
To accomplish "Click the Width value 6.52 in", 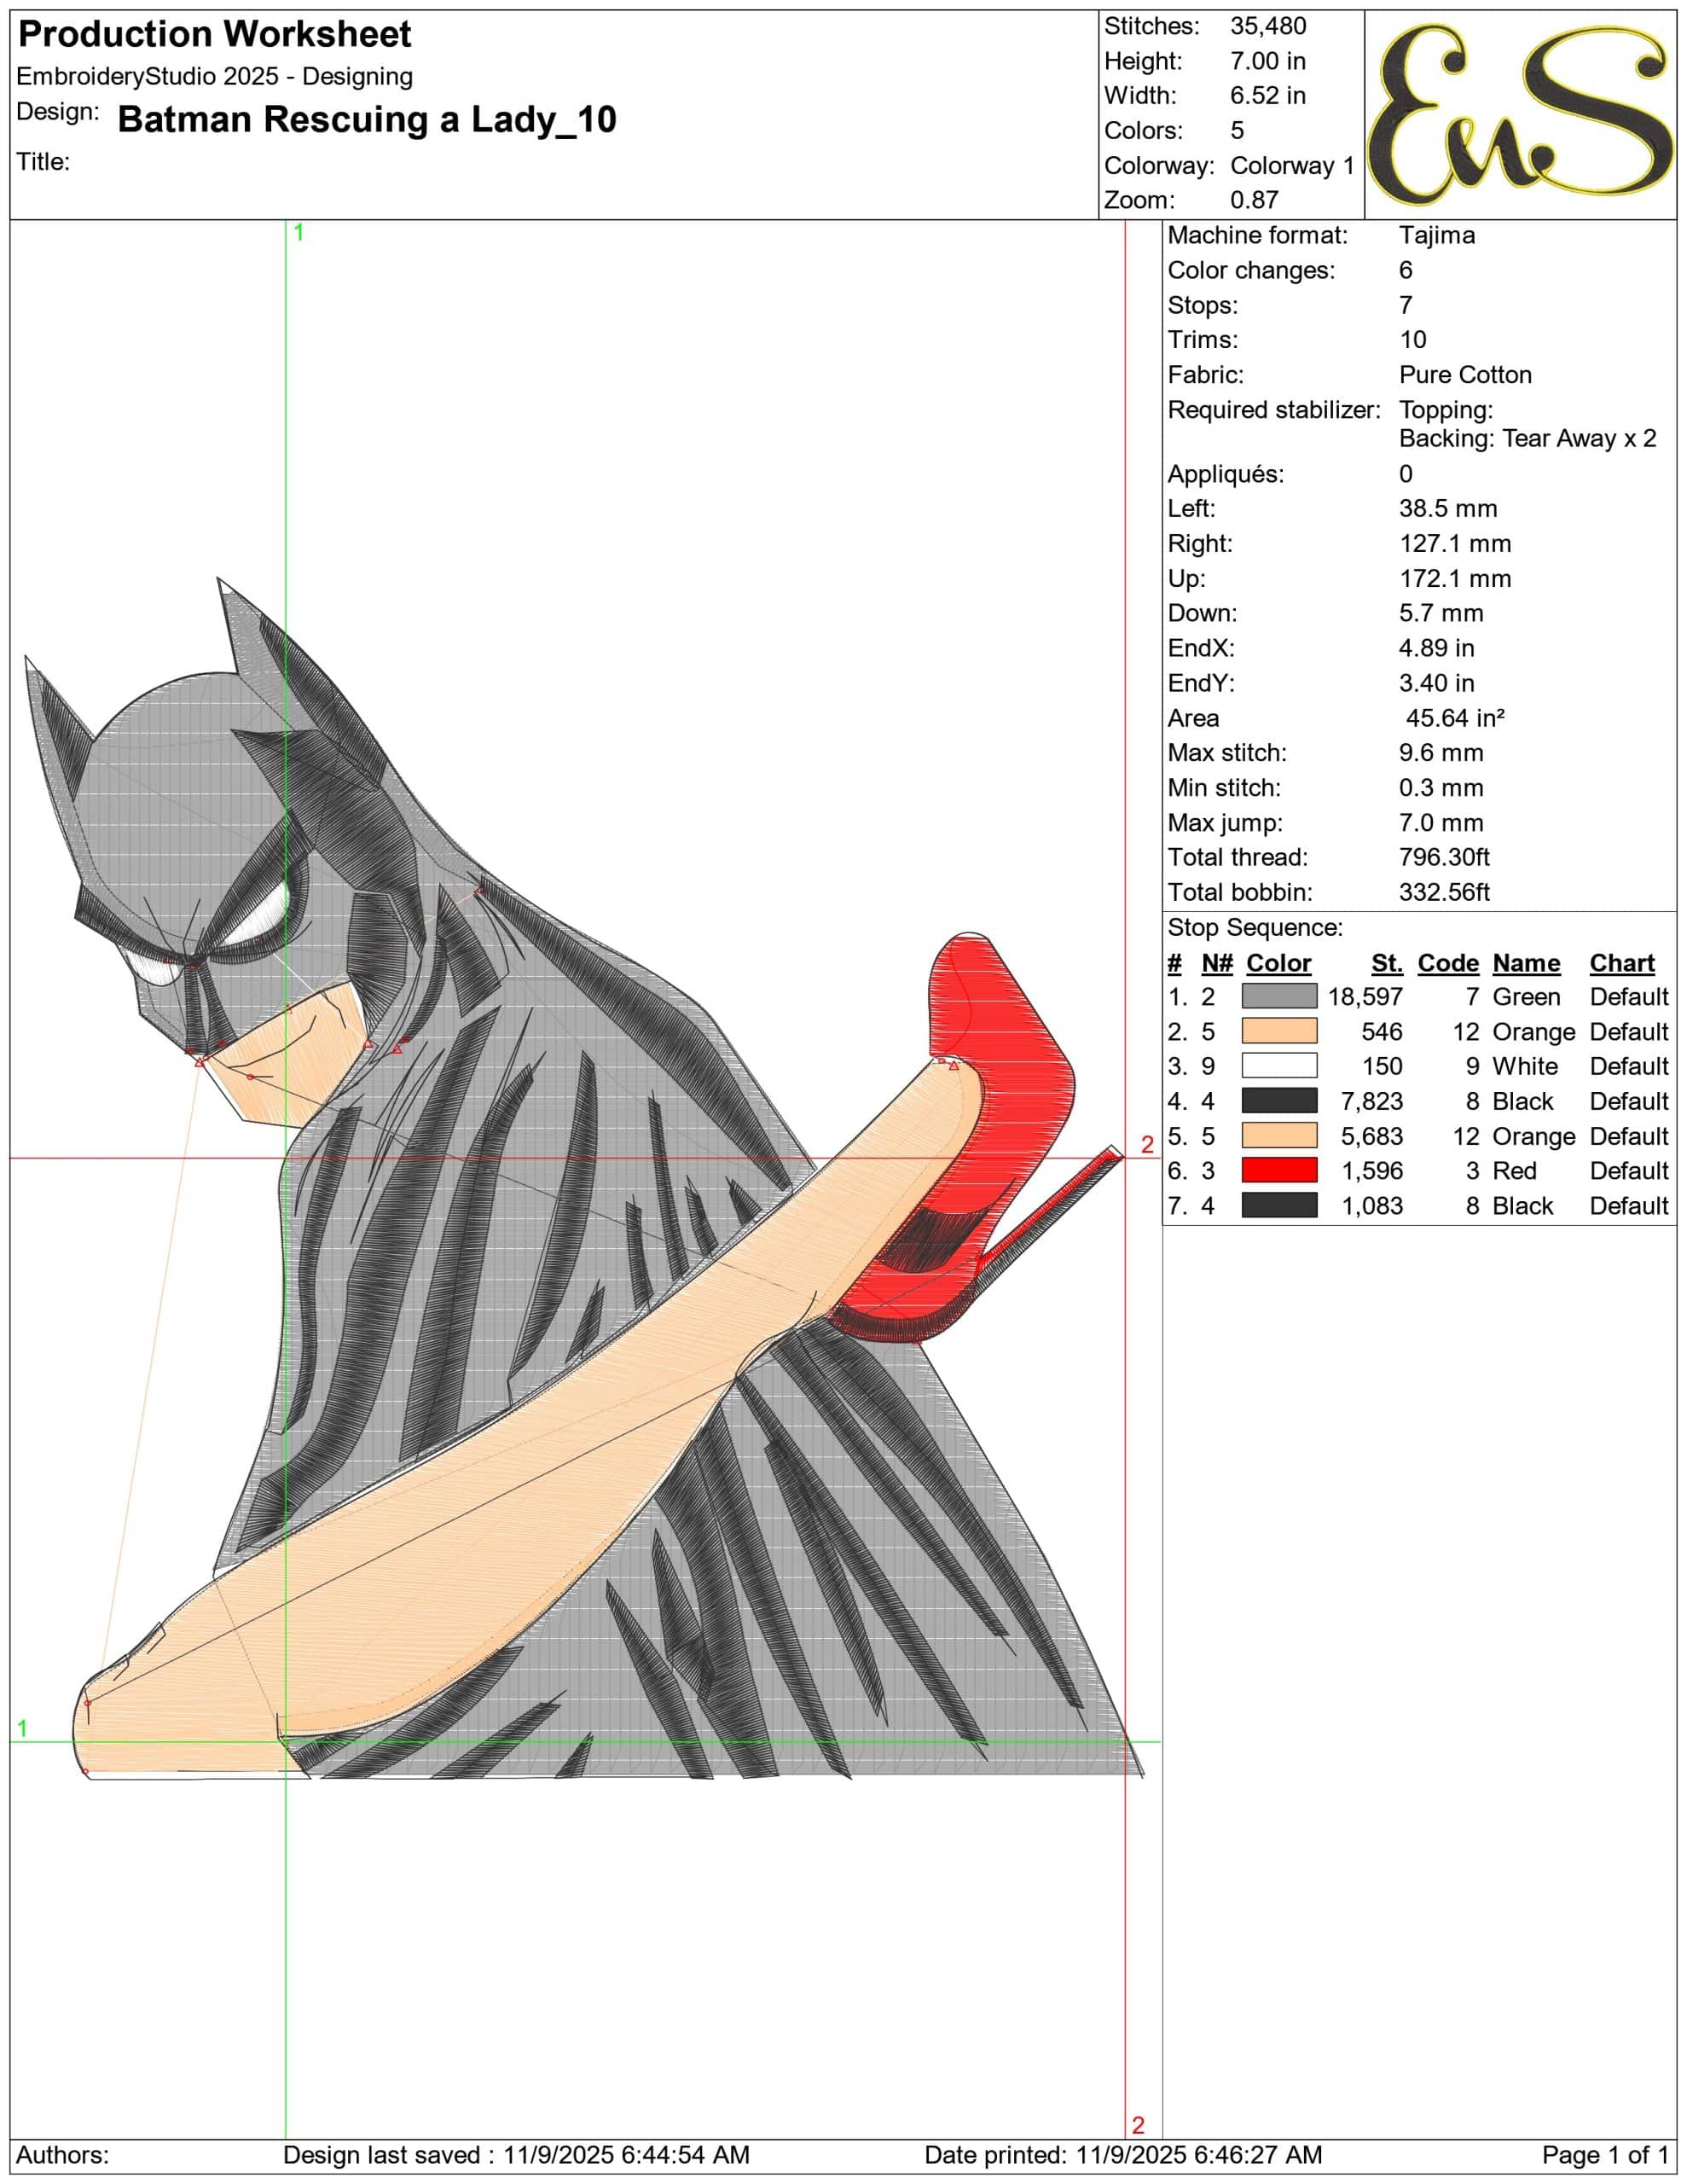I will [1268, 96].
